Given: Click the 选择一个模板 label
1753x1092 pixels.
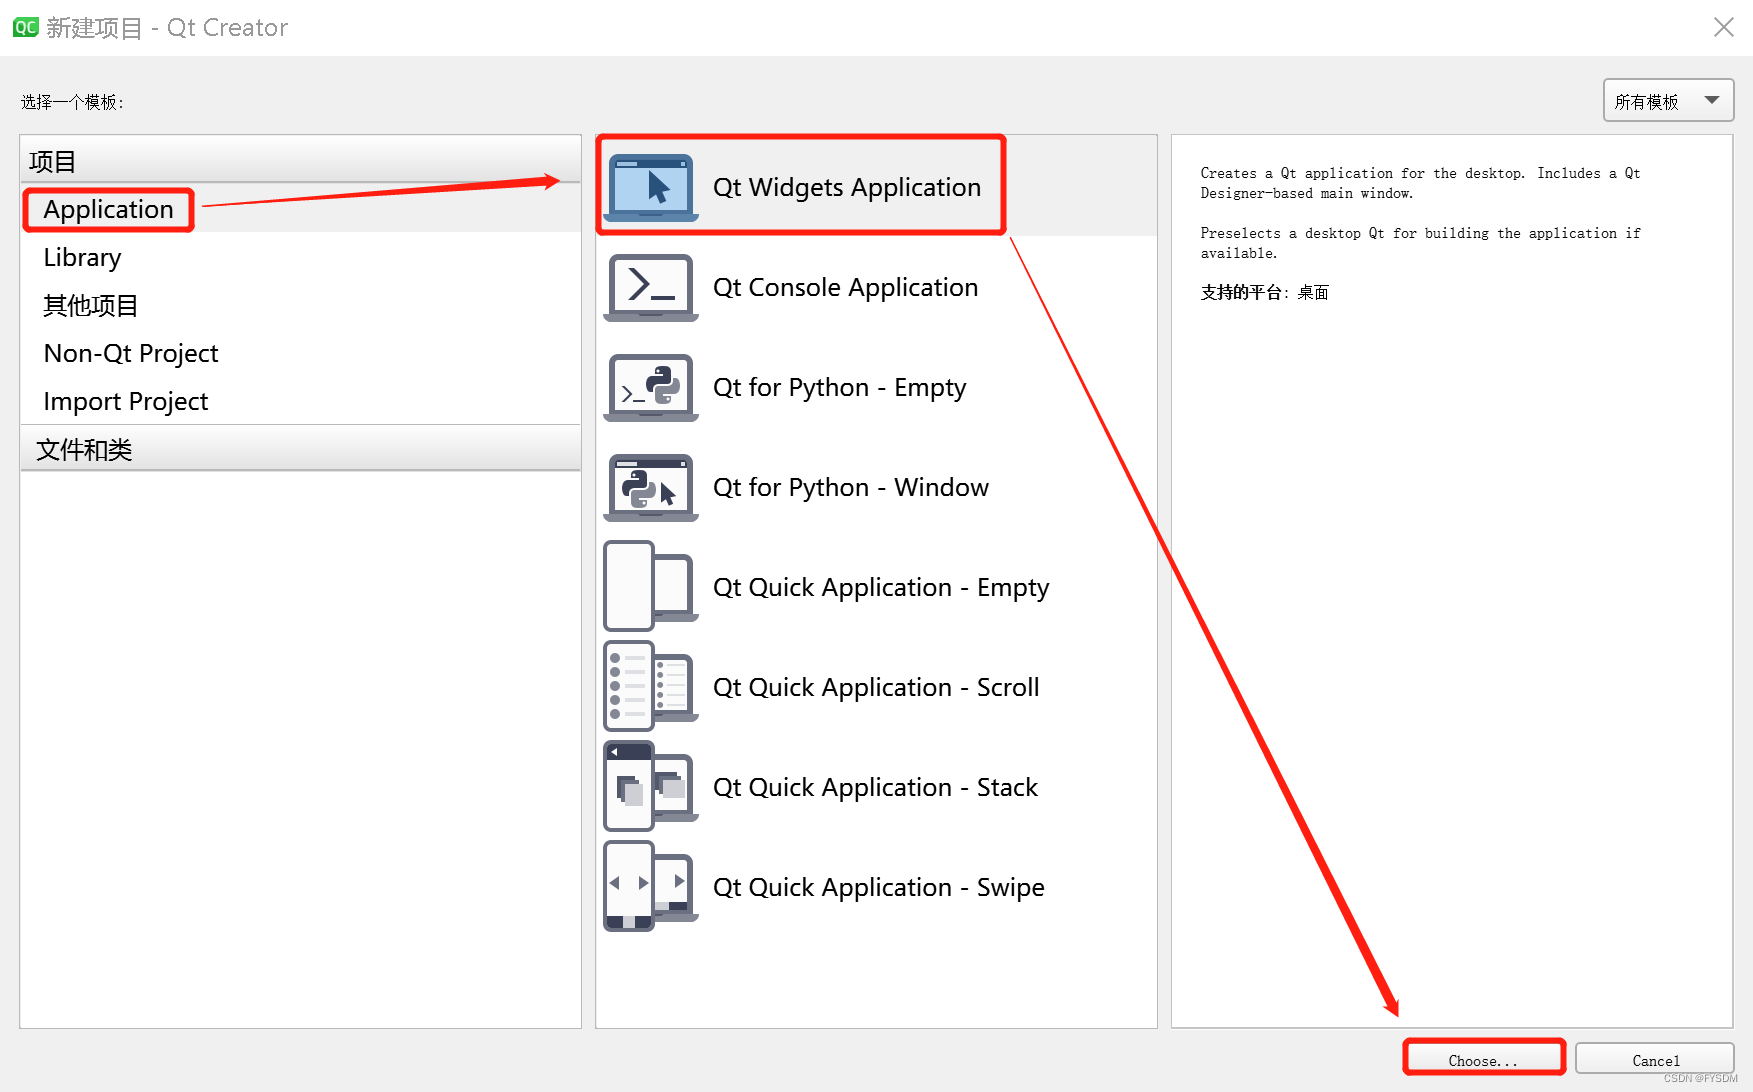Looking at the screenshot, I should pyautogui.click(x=72, y=102).
